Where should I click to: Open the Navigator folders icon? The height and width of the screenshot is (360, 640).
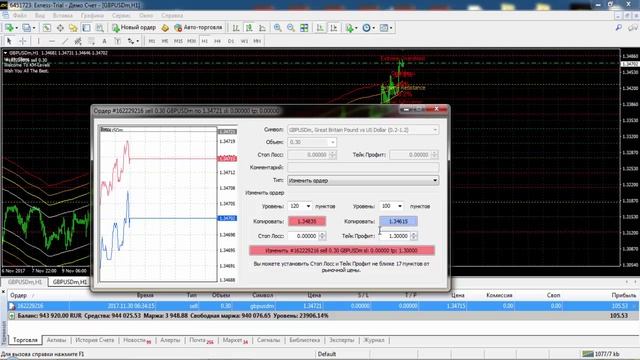click(73, 28)
